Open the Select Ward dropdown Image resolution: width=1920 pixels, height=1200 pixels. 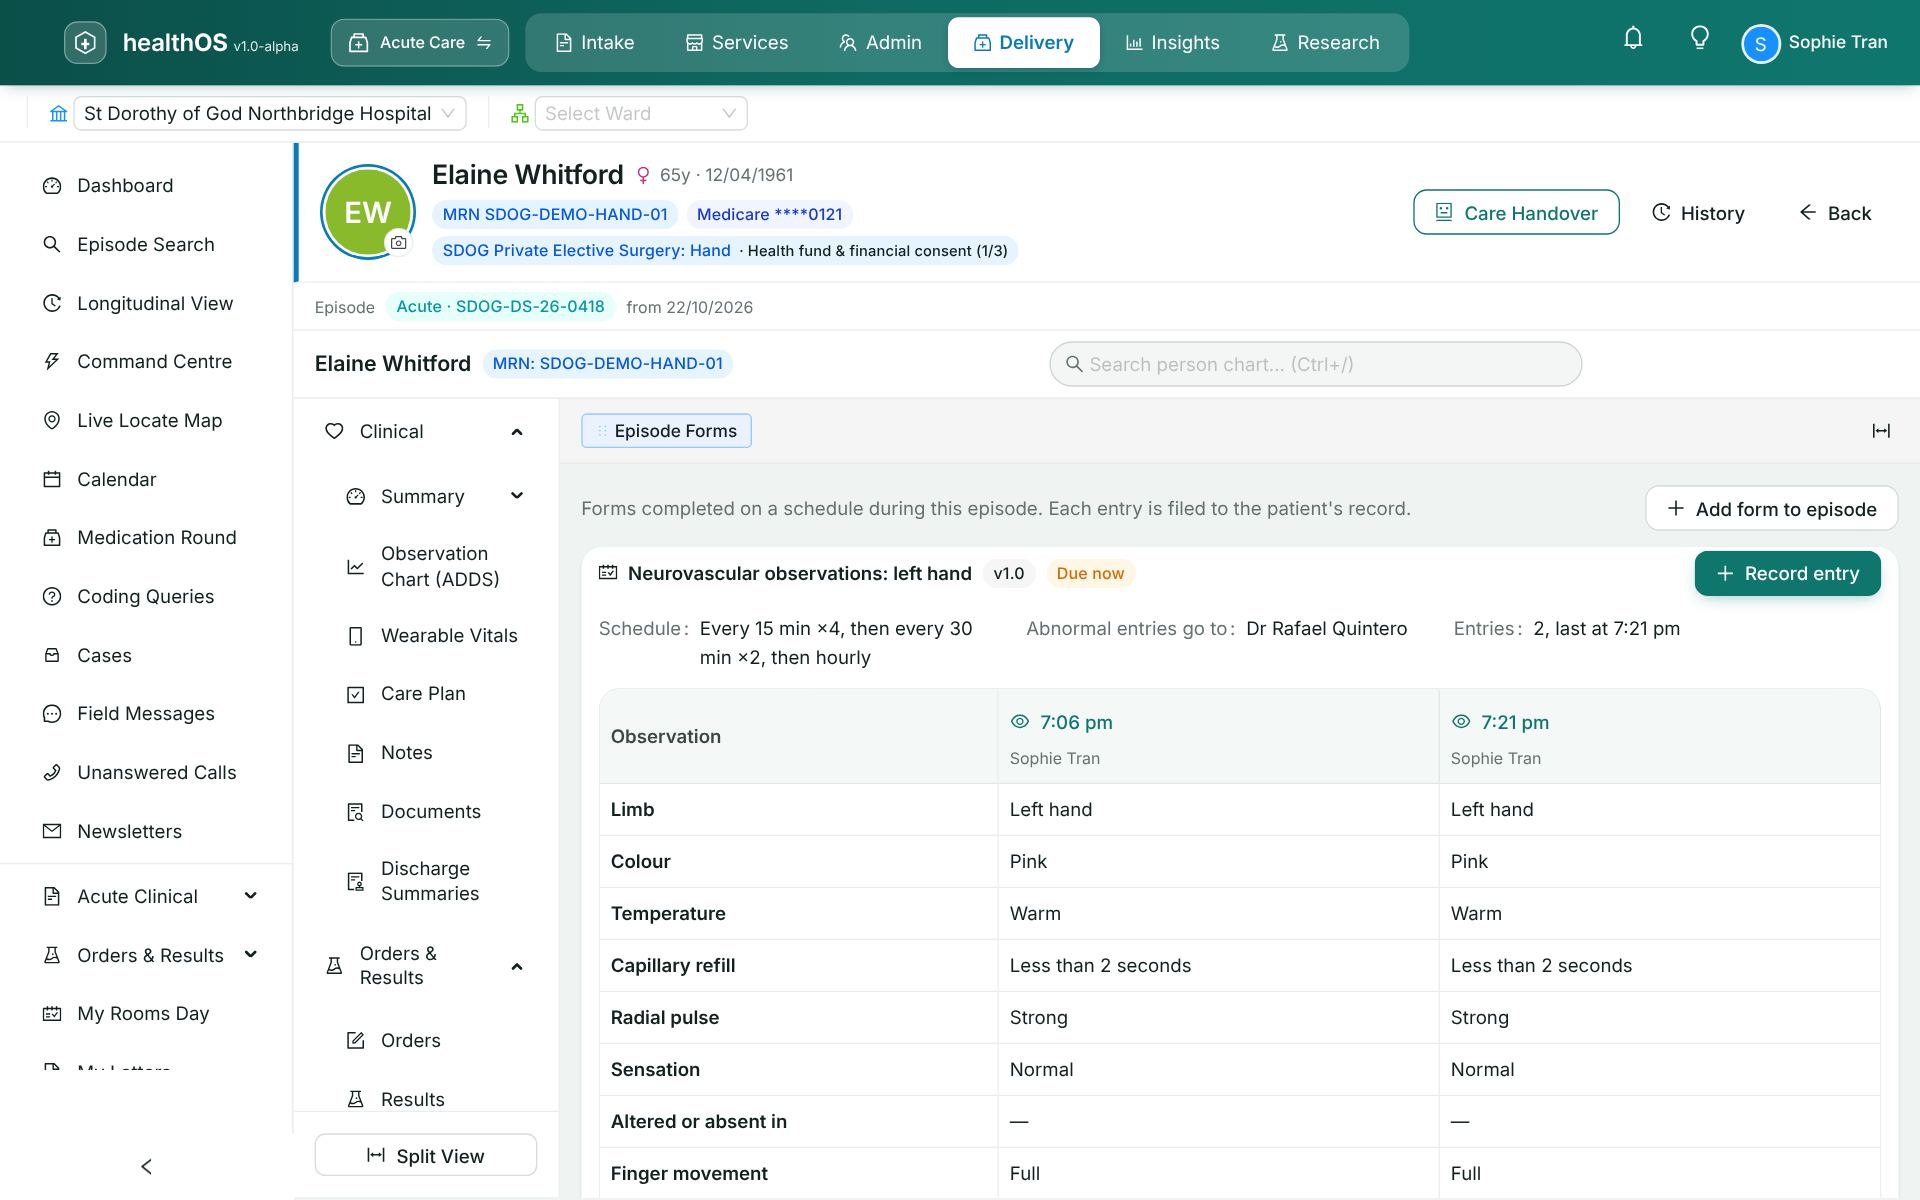tap(641, 113)
